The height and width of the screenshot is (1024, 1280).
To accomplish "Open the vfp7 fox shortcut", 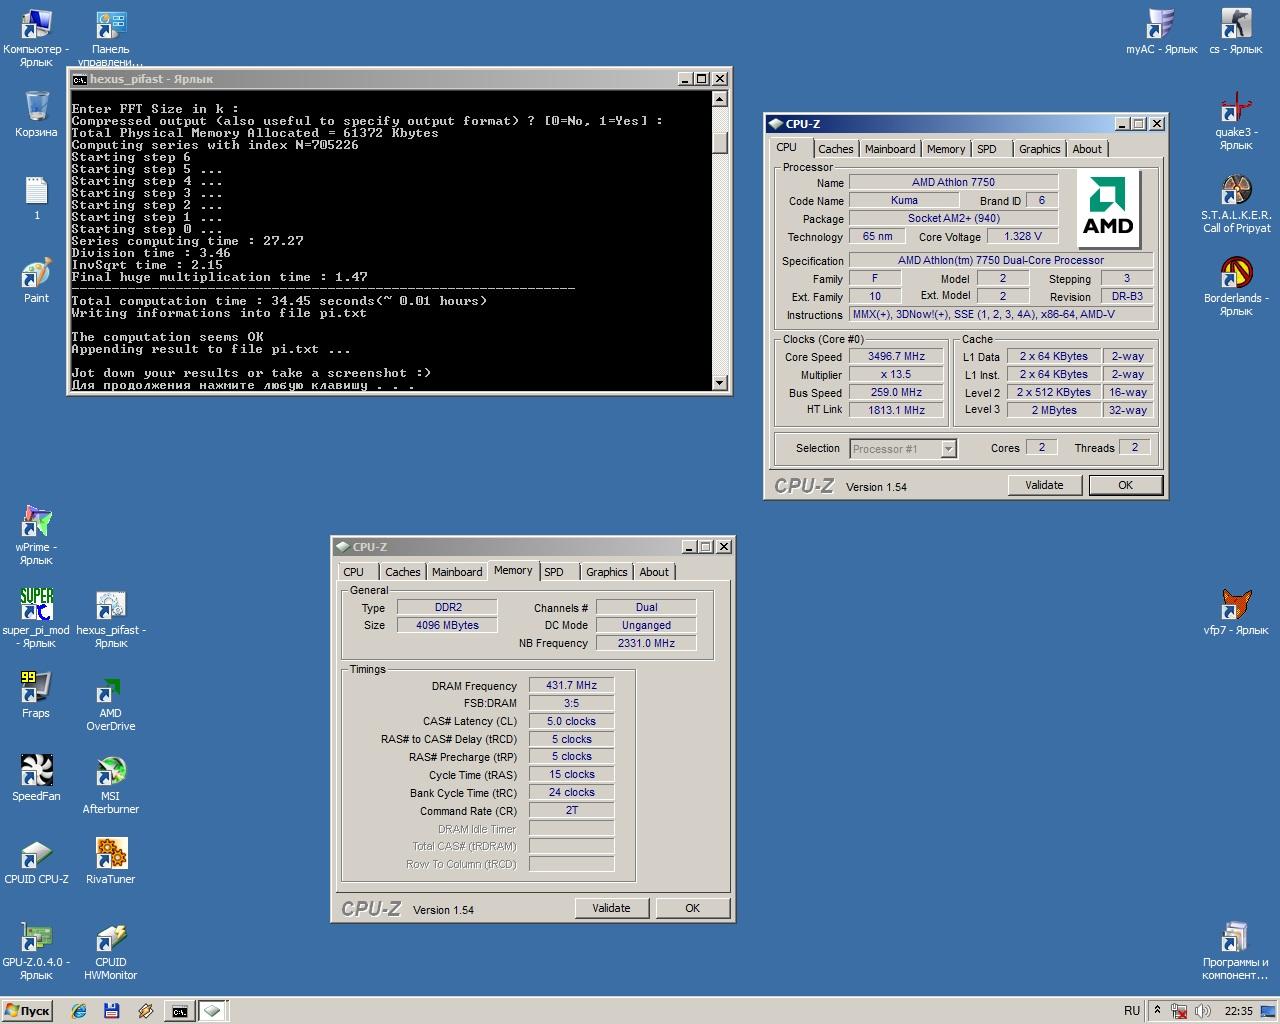I will (1236, 612).
